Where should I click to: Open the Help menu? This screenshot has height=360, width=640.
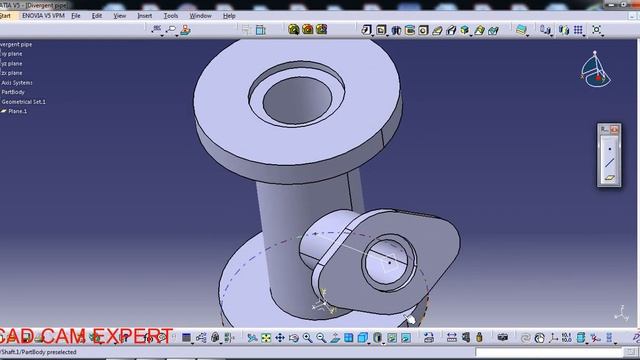click(229, 16)
